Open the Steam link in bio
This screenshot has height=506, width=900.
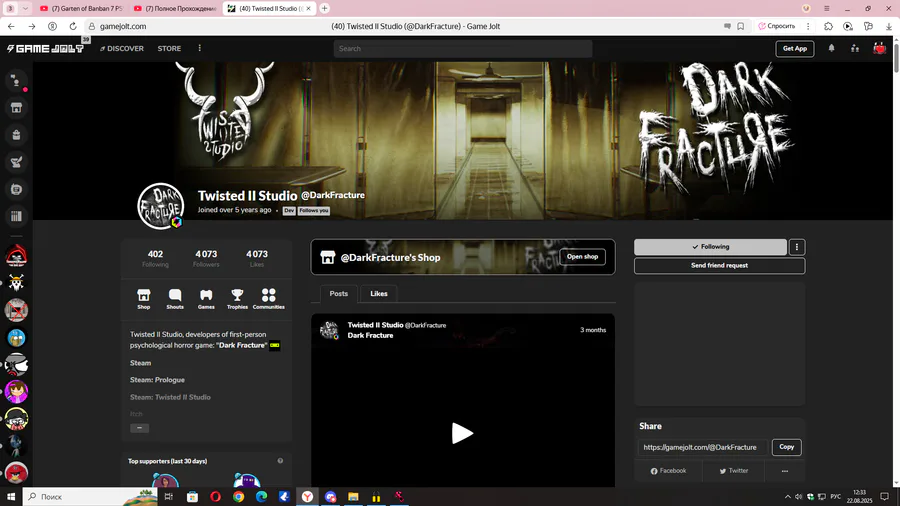(141, 363)
